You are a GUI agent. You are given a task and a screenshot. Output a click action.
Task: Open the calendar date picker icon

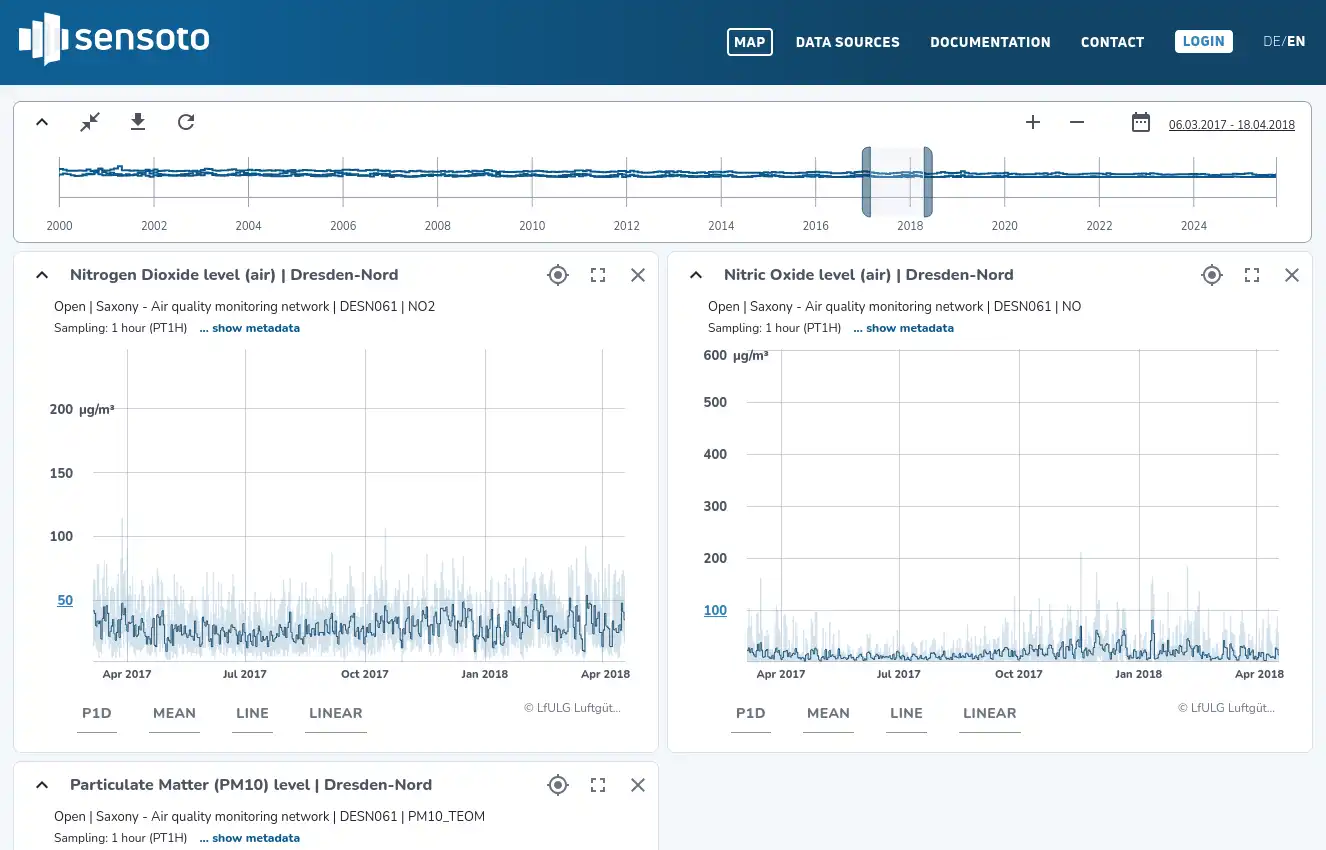click(x=1141, y=122)
